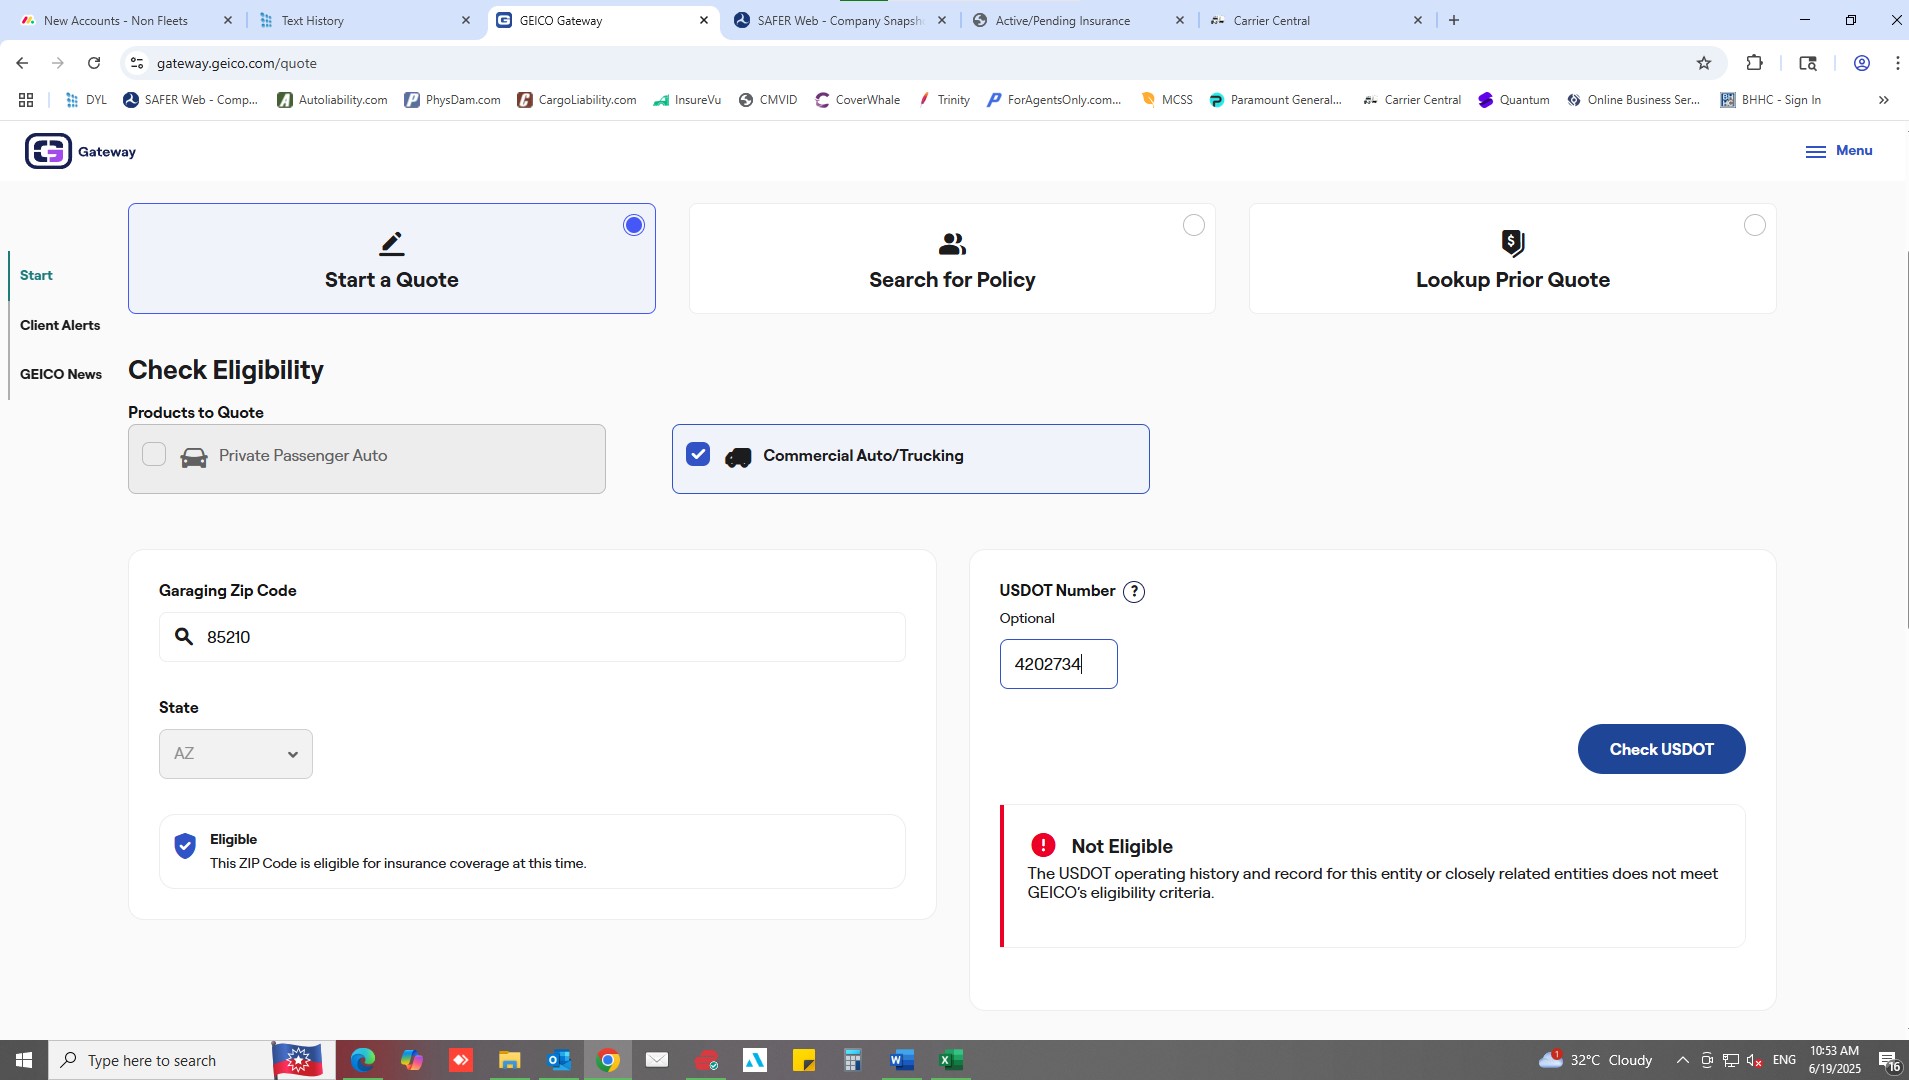Image resolution: width=1909 pixels, height=1080 pixels.
Task: Open Outlook from the taskbar
Action: [x=558, y=1060]
